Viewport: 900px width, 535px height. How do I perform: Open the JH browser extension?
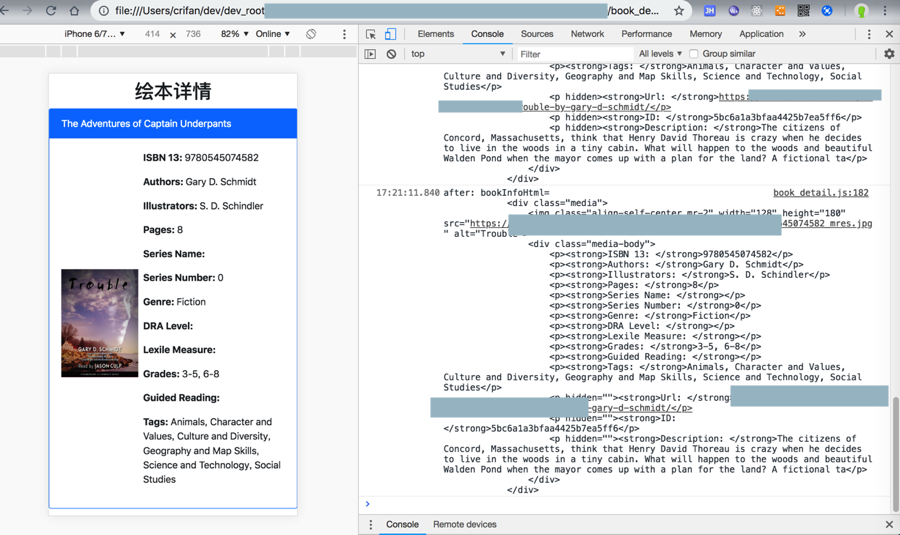709,10
